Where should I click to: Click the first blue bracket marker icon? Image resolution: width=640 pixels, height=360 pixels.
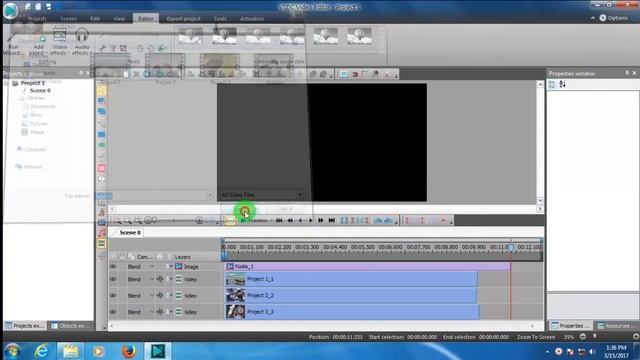(x=344, y=220)
